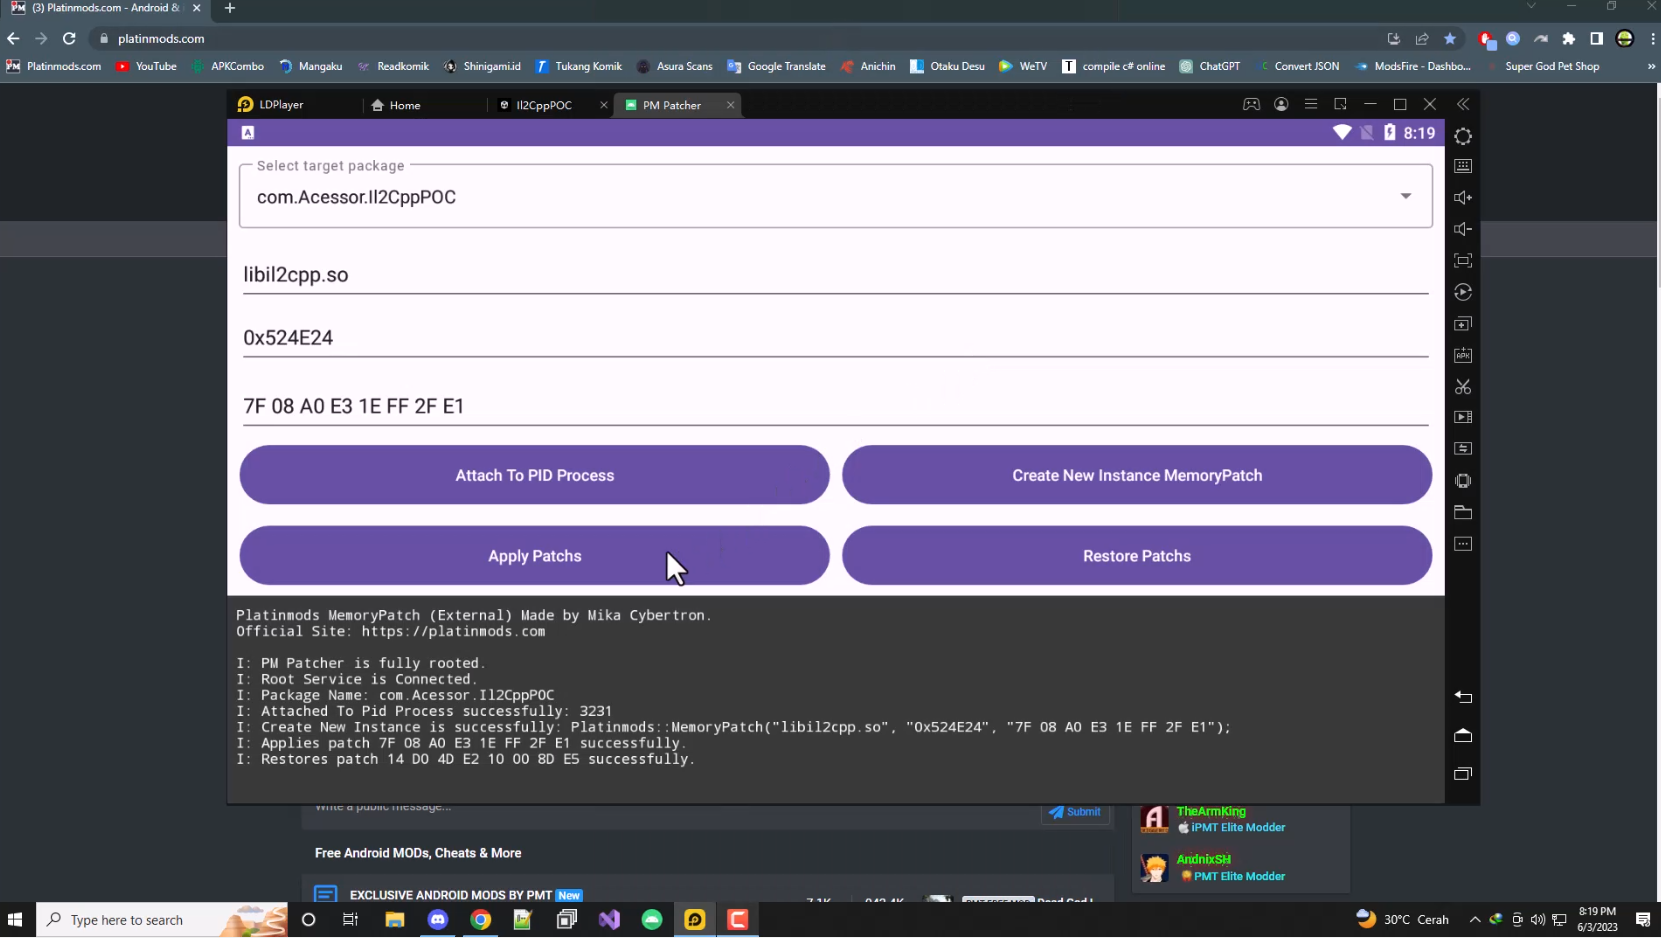Open the operation recorder icon
This screenshot has height=938, width=1661.
tap(1464, 292)
